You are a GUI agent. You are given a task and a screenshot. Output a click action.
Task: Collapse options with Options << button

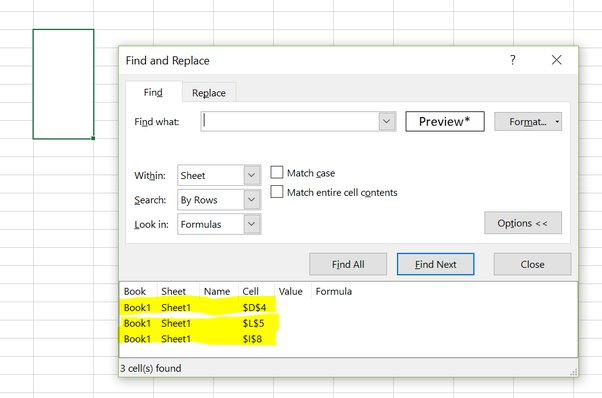pos(523,223)
